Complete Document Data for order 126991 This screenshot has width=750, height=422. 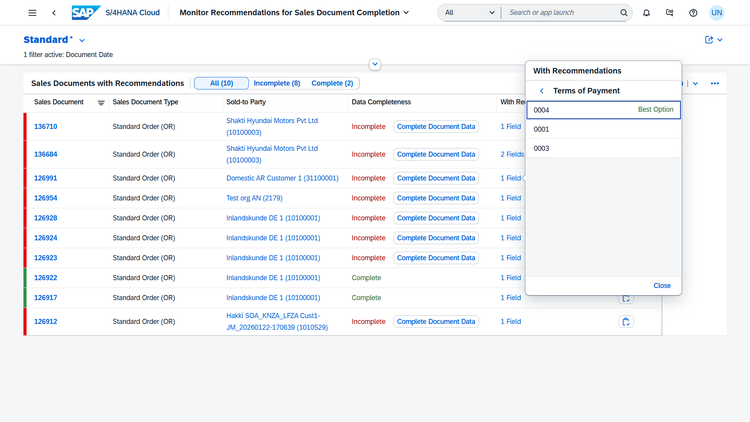click(x=436, y=178)
